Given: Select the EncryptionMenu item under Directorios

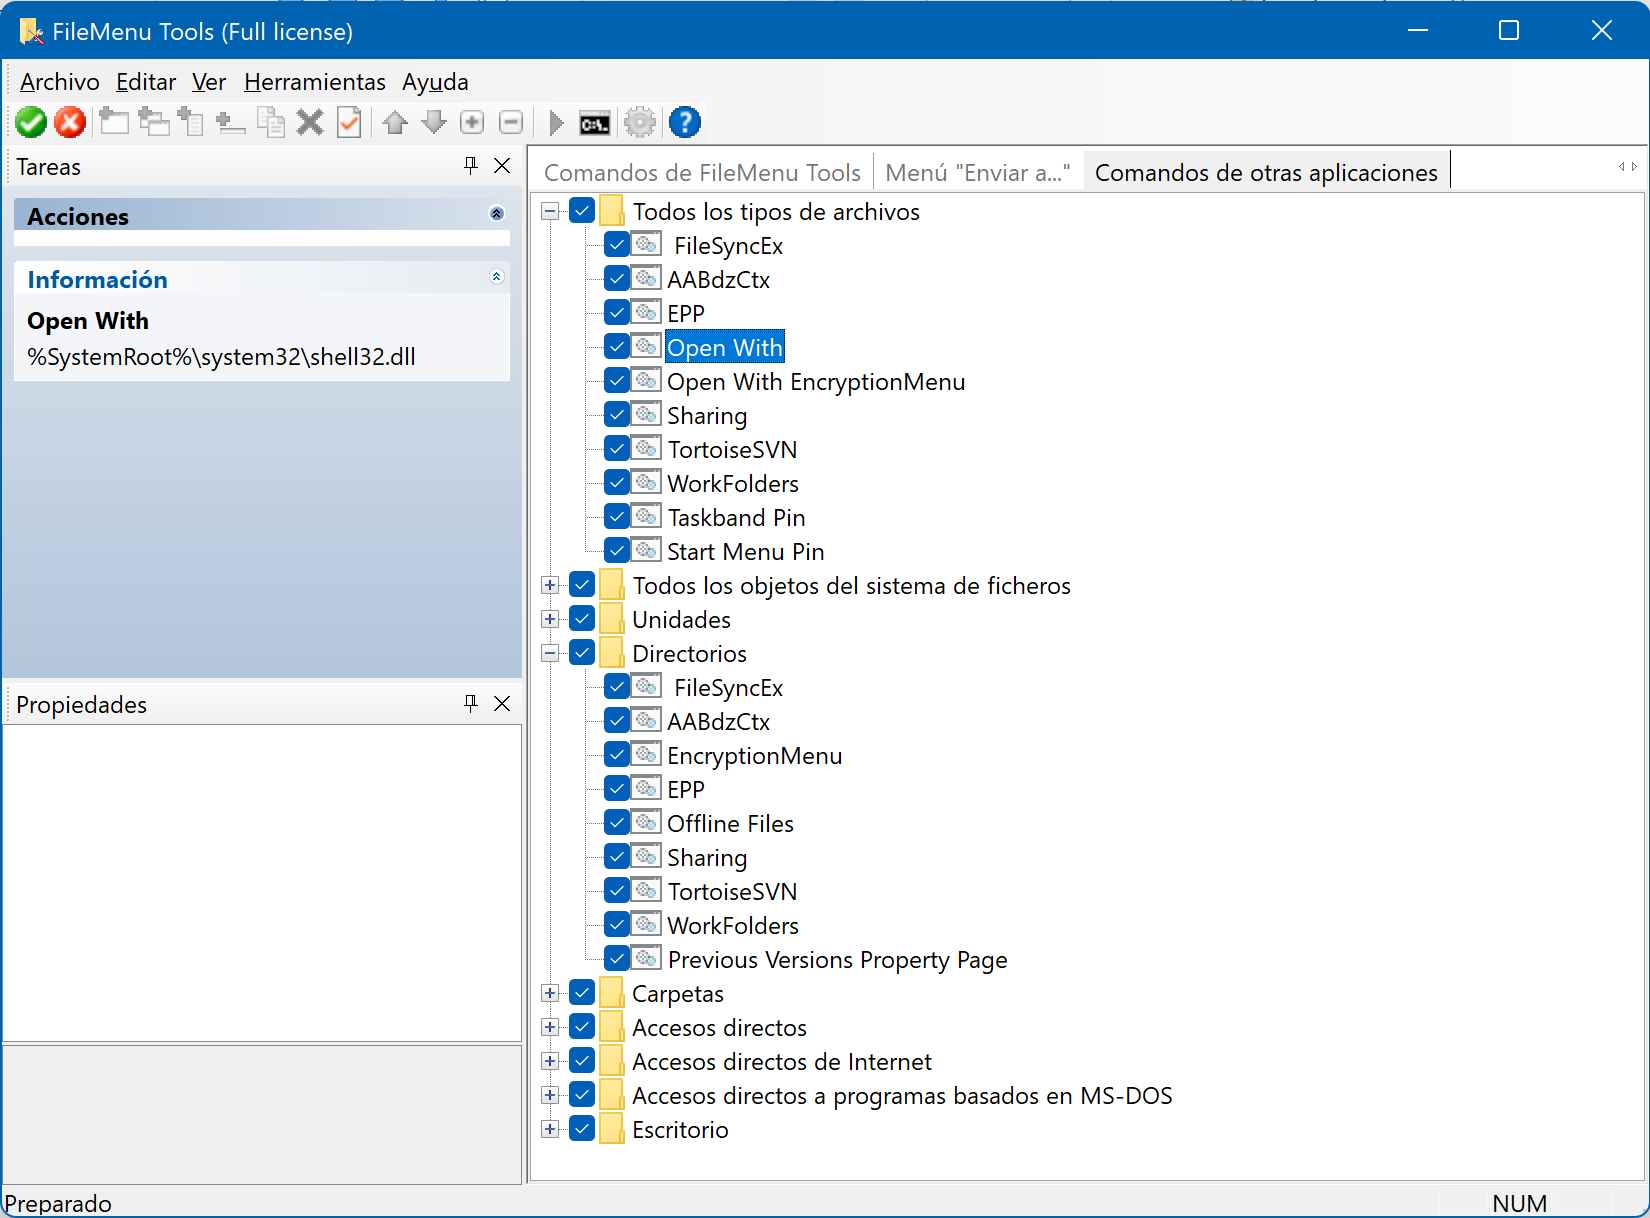Looking at the screenshot, I should tap(755, 755).
